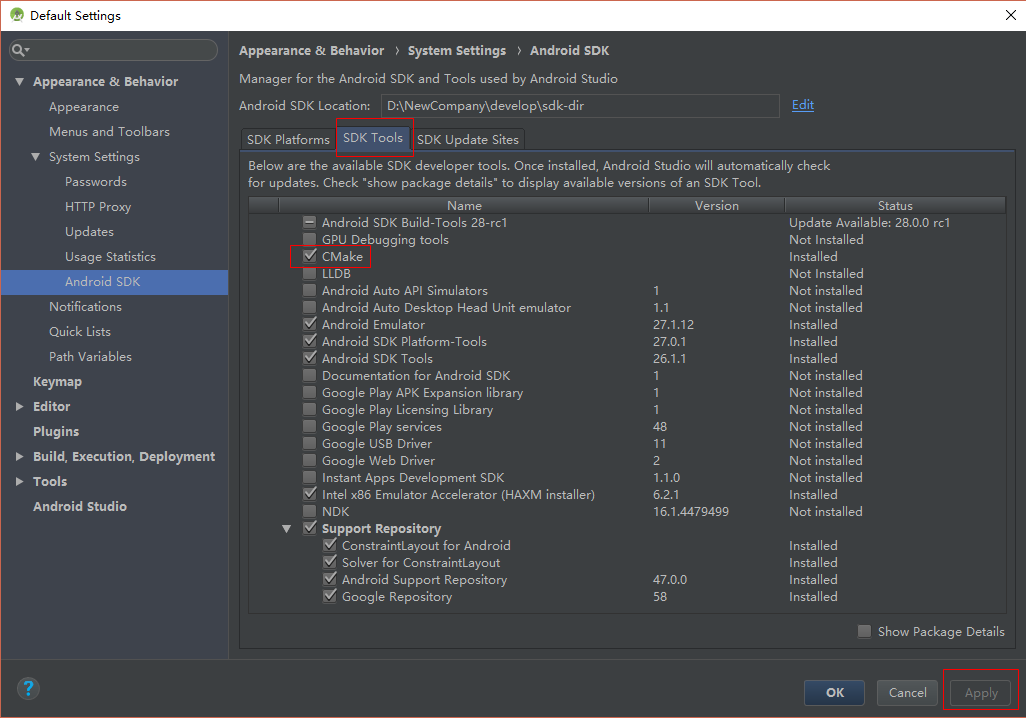Select Android Support Repository row name
The height and width of the screenshot is (718, 1026).
pos(425,579)
